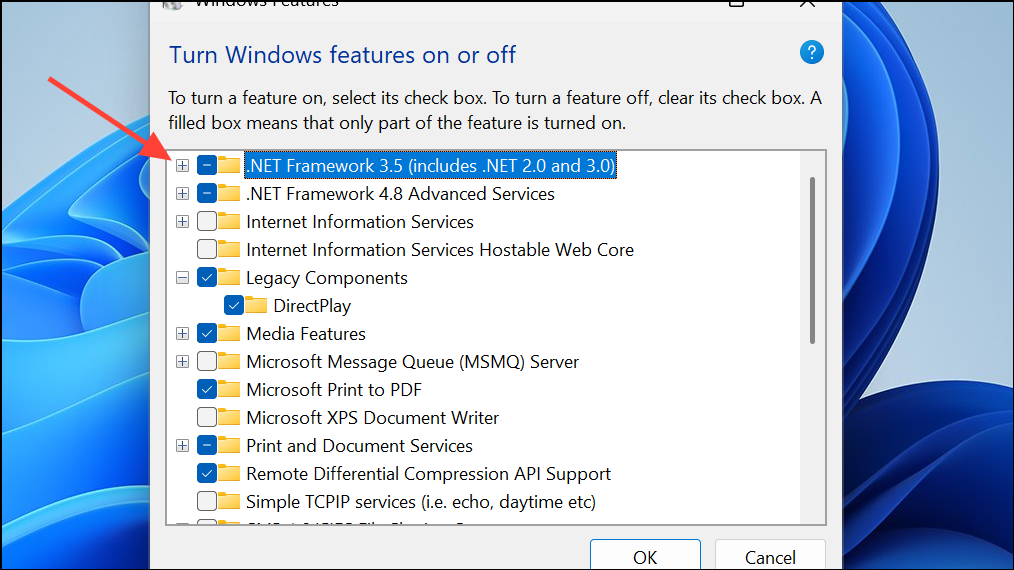The width and height of the screenshot is (1014, 570).
Task: Toggle the .NET Framework 3.5 checkbox
Action: [207, 165]
